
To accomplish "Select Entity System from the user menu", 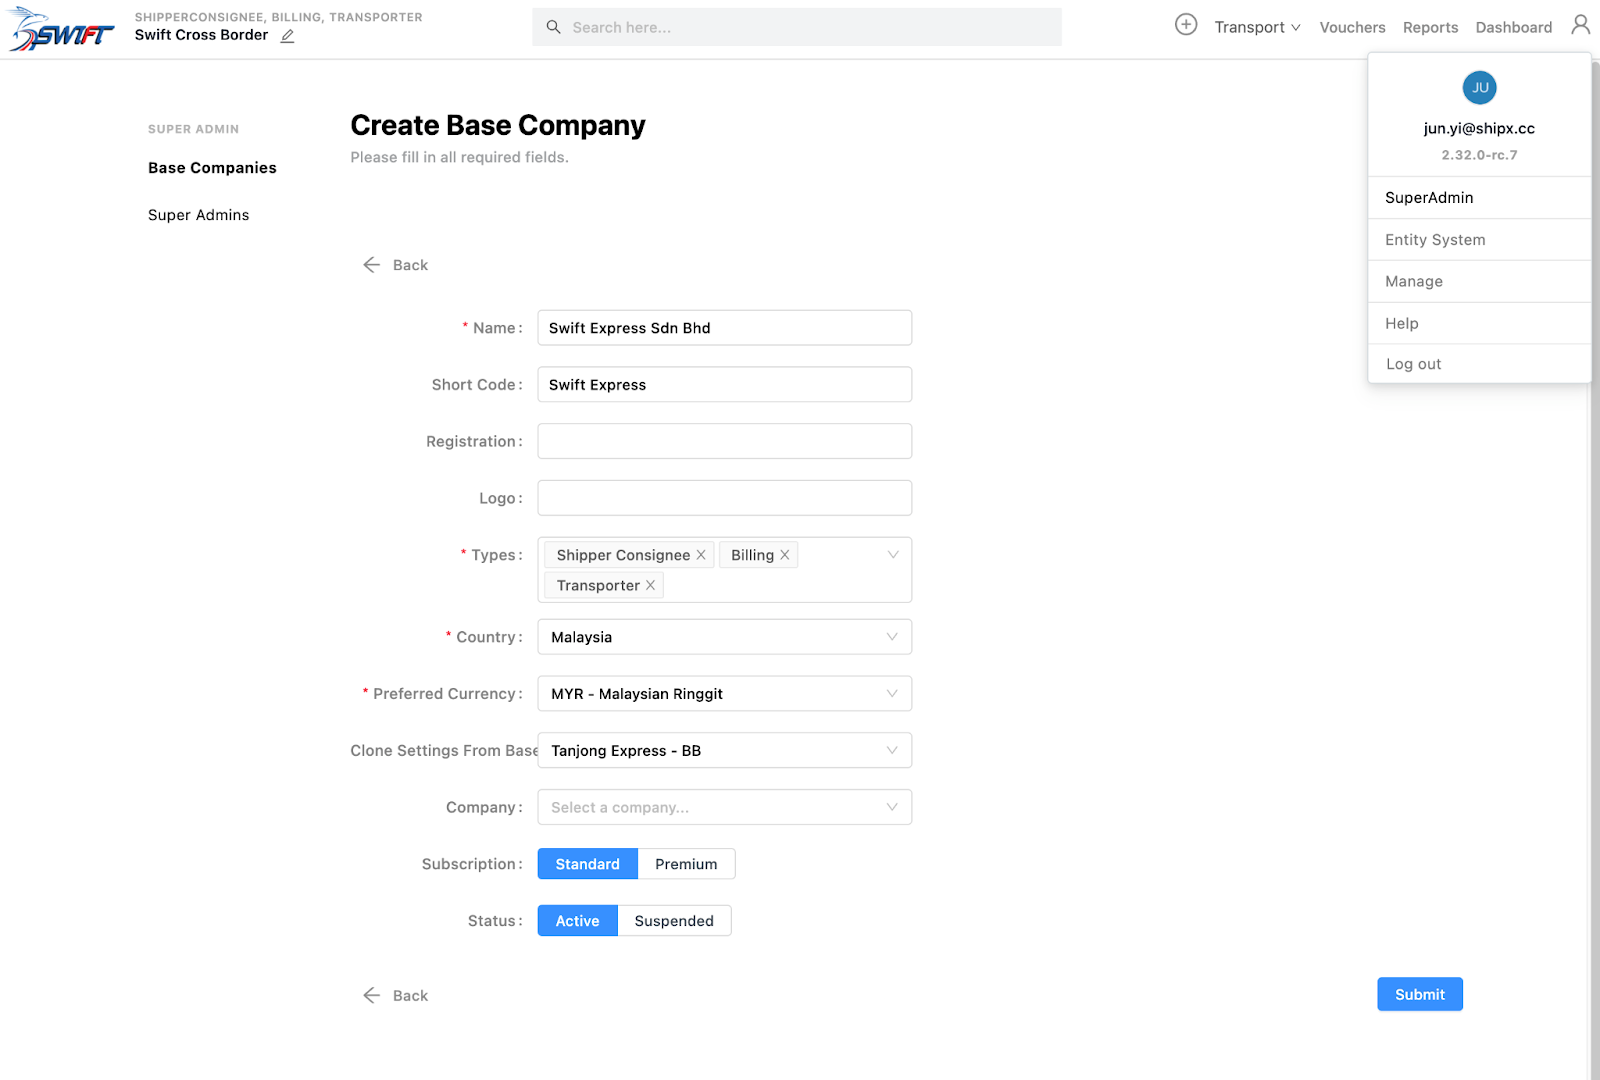I will [x=1479, y=240].
